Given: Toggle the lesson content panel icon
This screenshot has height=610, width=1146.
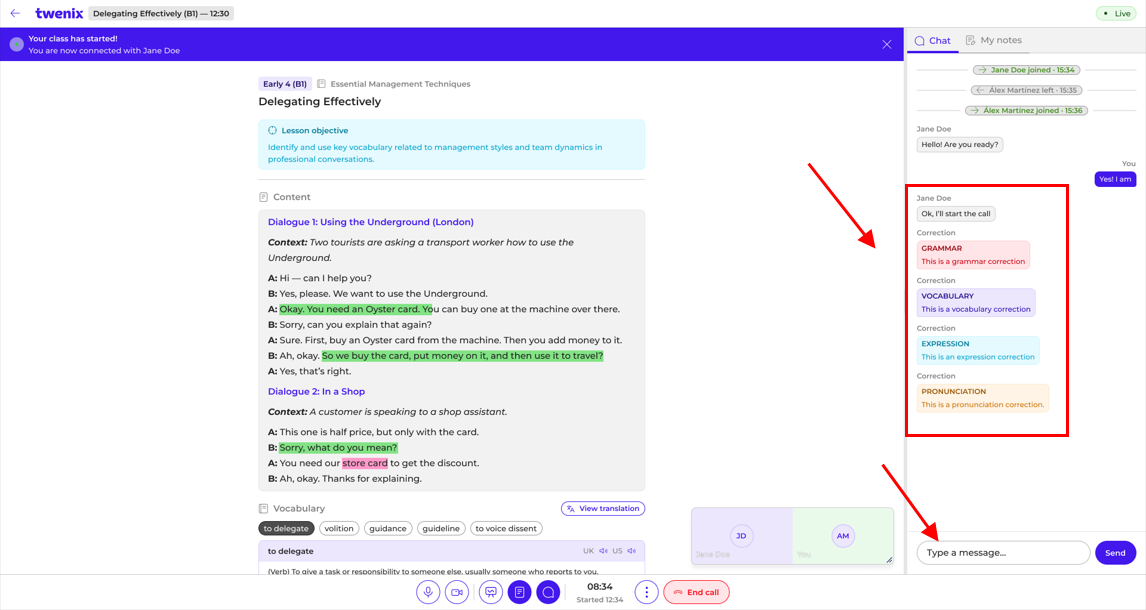Looking at the screenshot, I should (x=520, y=592).
